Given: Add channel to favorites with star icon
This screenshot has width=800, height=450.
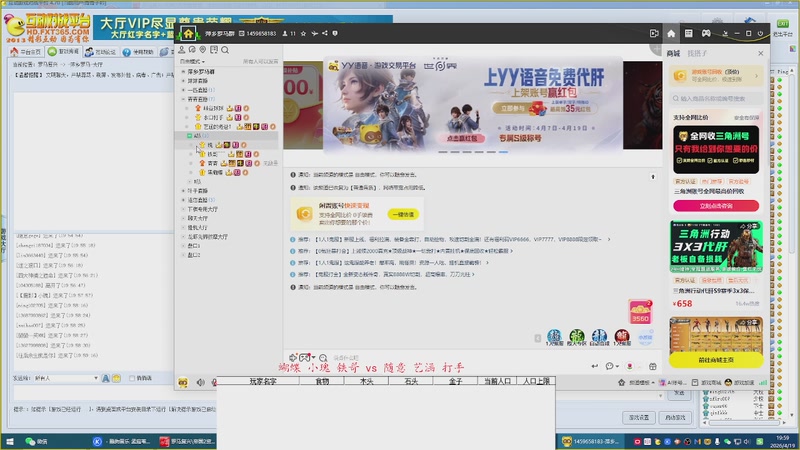Looking at the screenshot, I should tap(304, 33).
